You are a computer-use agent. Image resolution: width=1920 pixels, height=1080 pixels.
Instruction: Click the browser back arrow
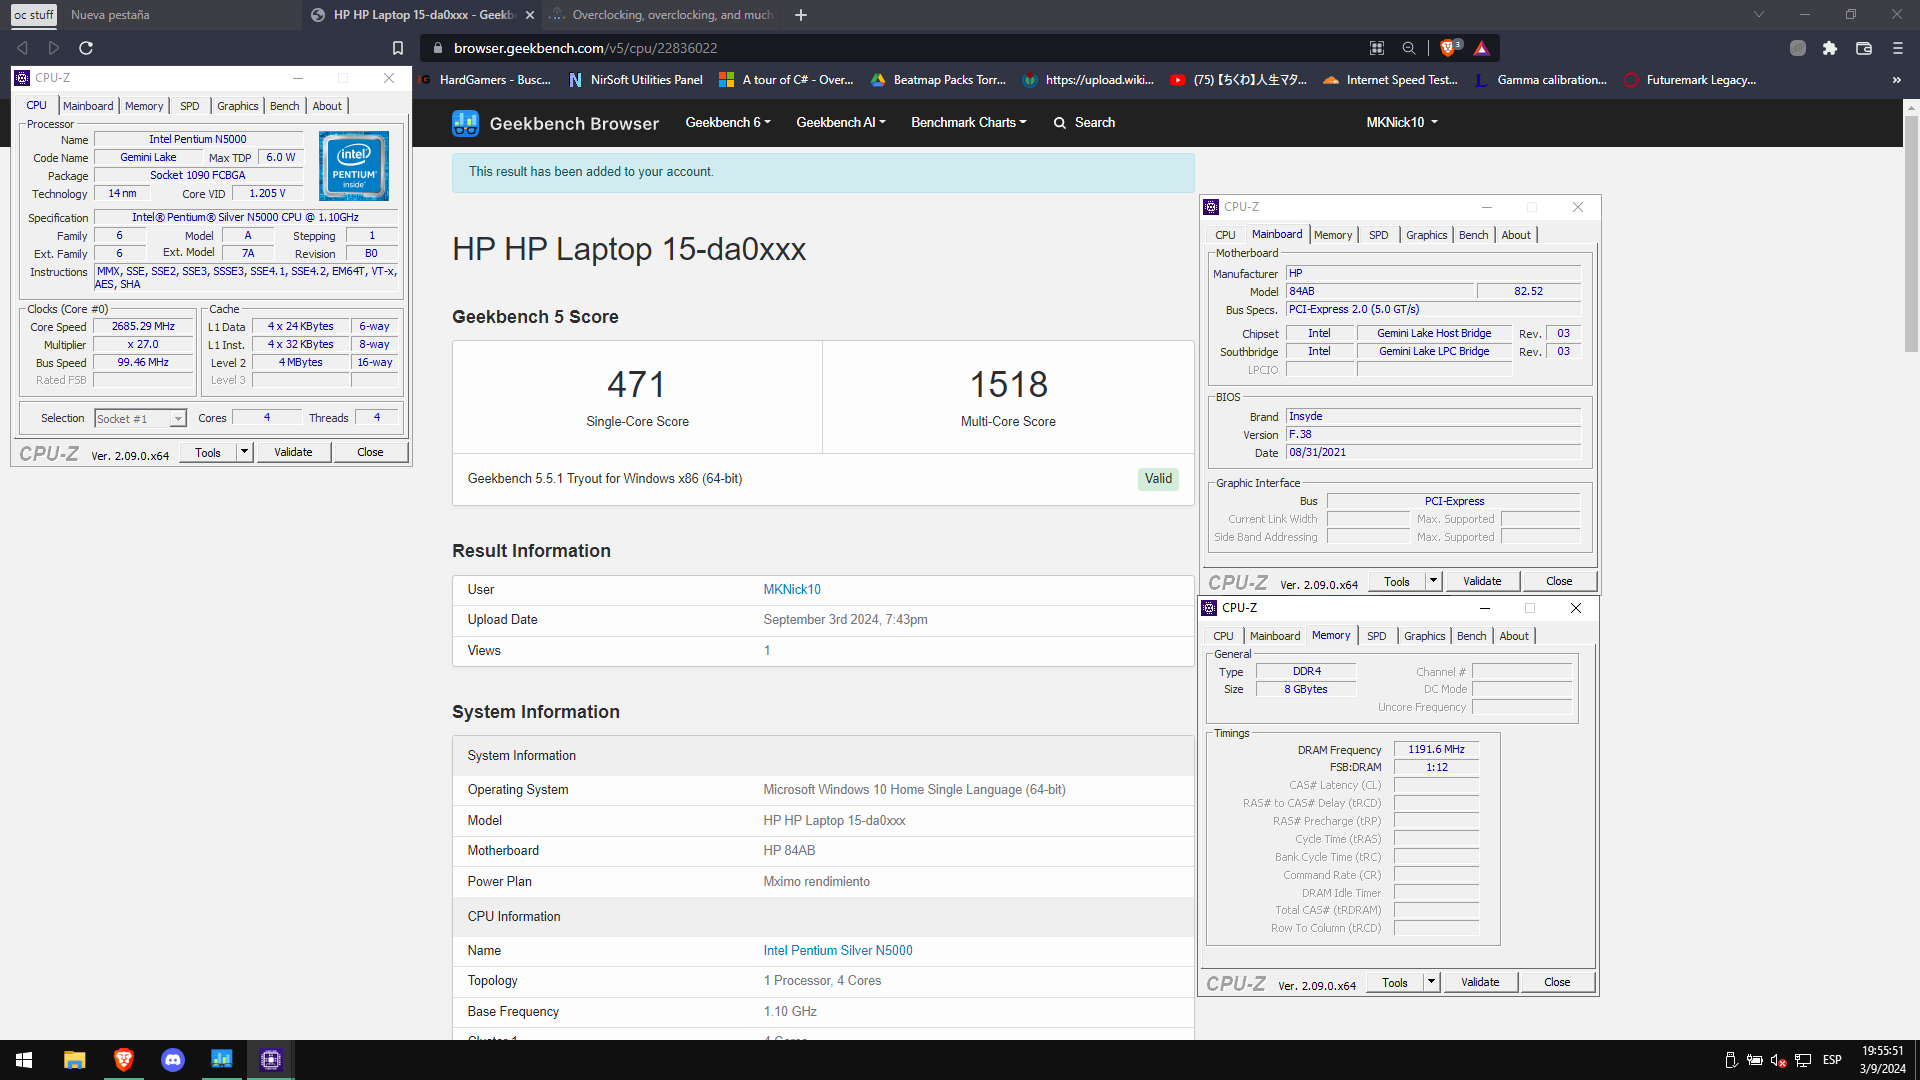pos(22,48)
